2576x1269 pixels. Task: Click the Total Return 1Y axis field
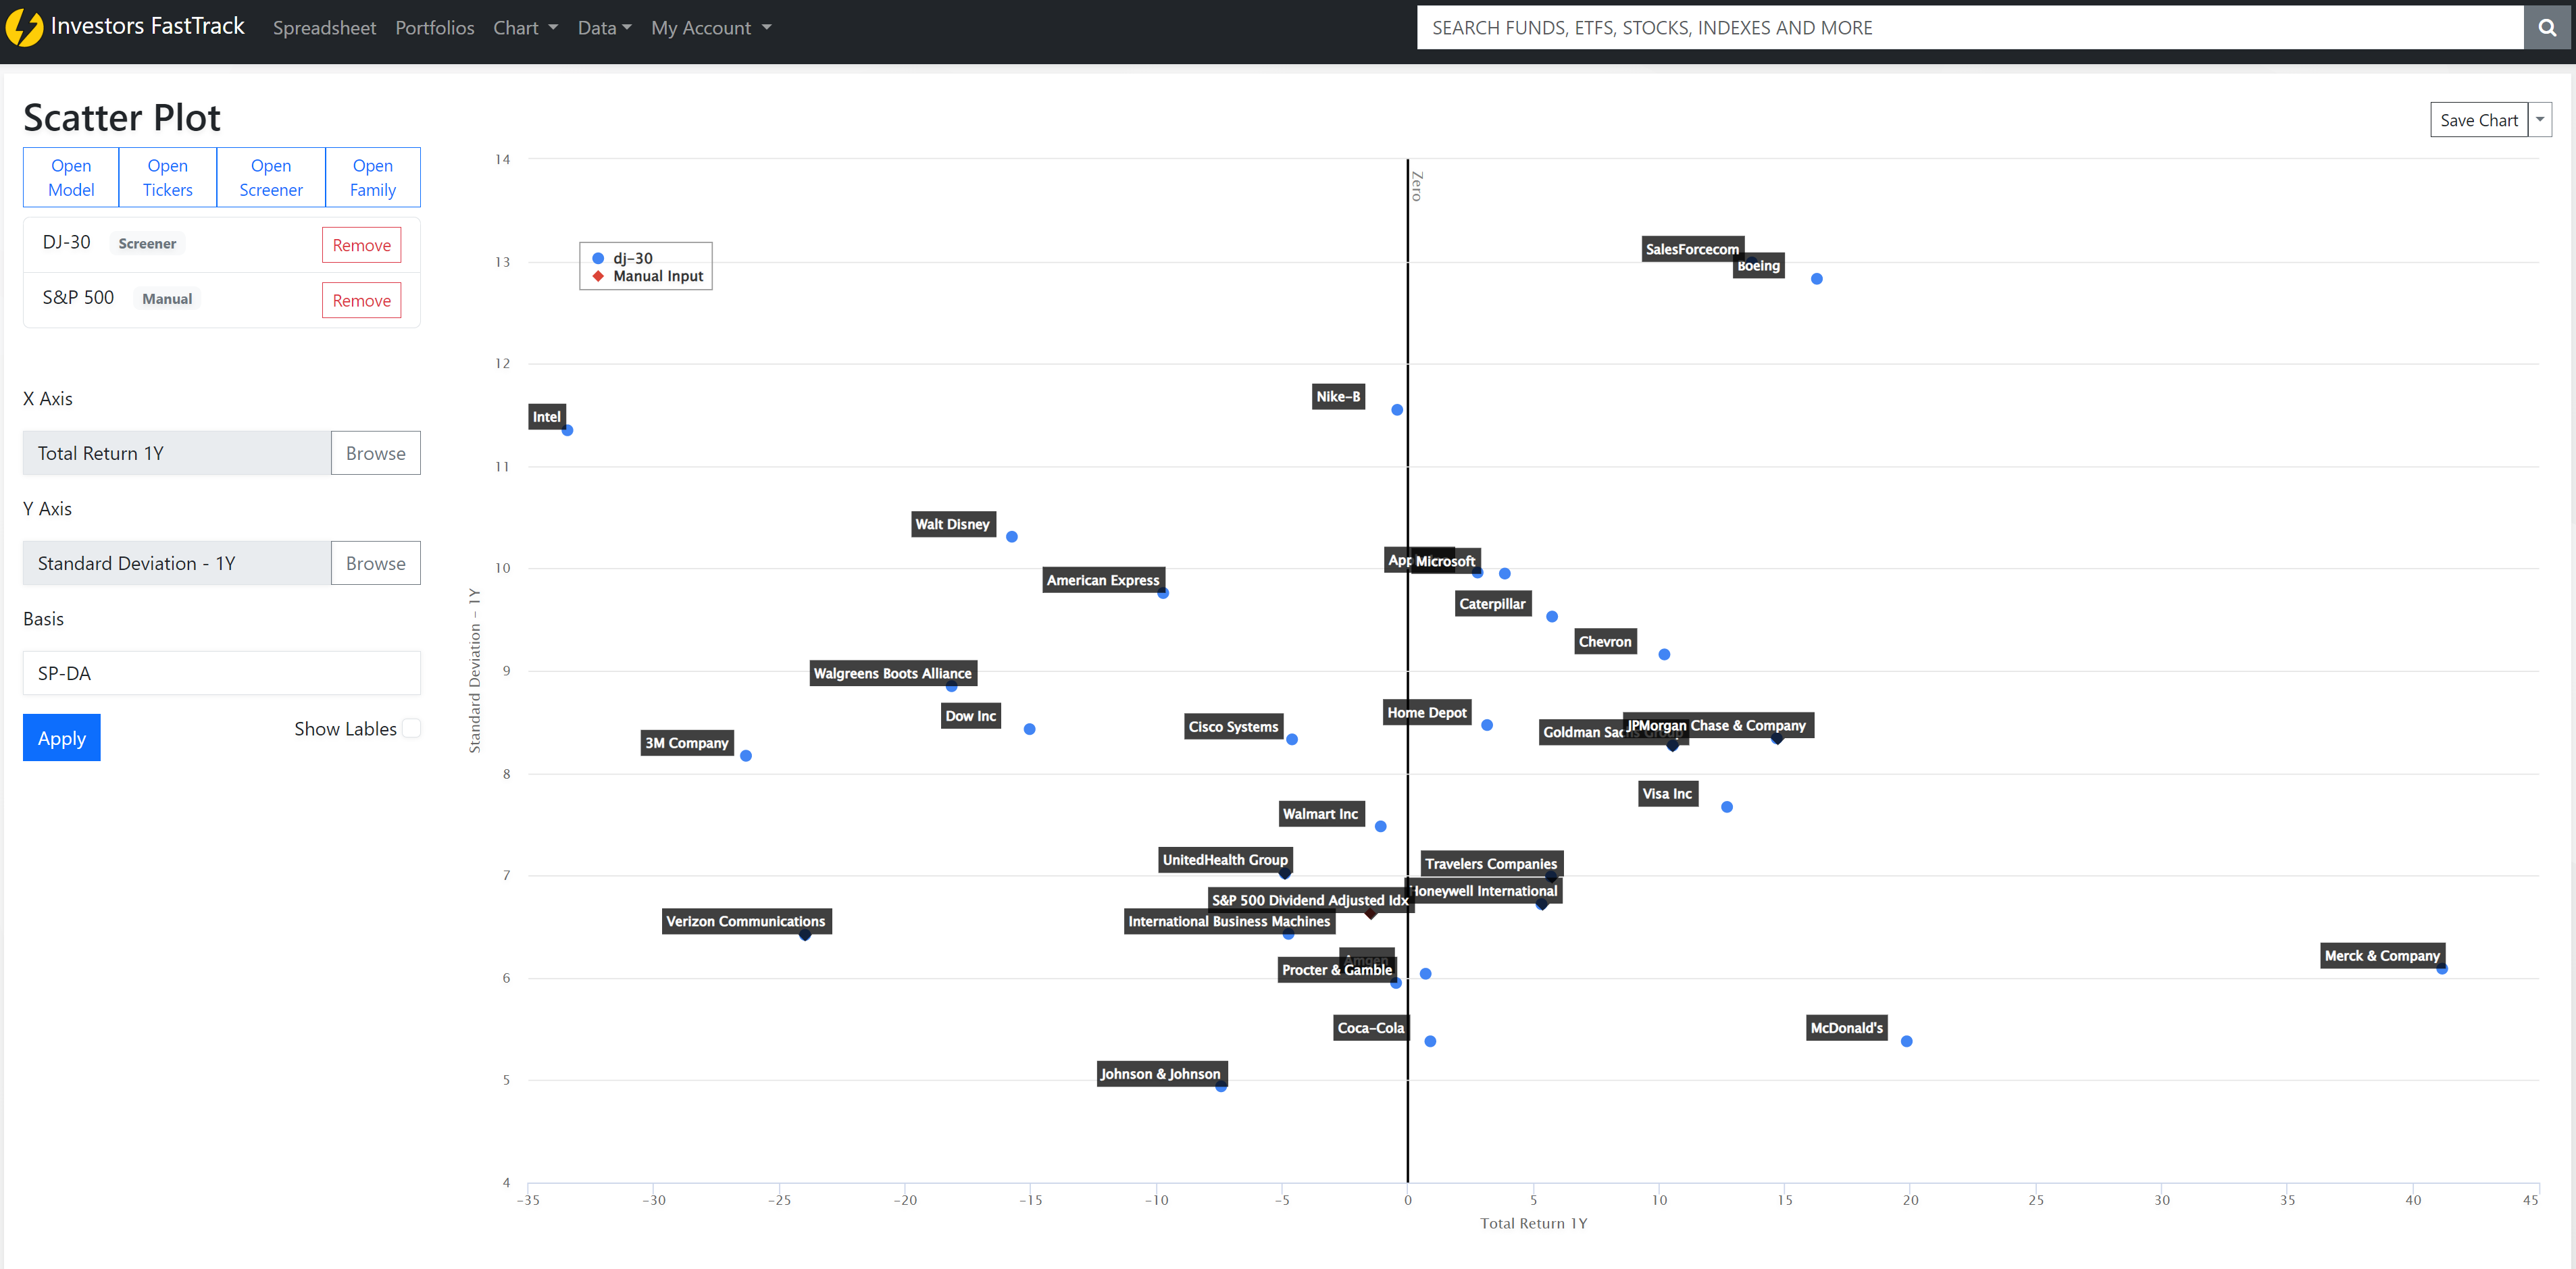click(177, 453)
